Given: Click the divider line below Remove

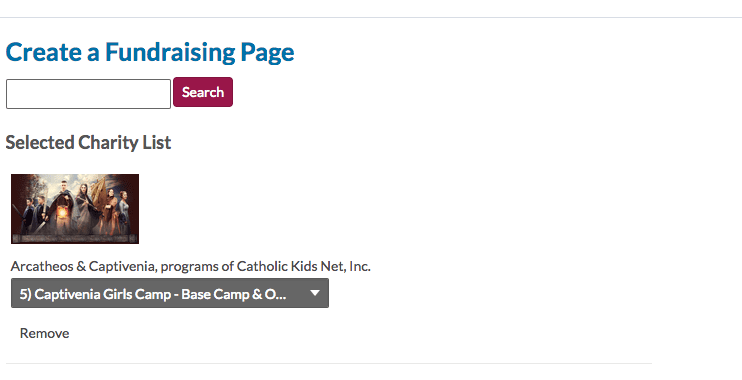Looking at the screenshot, I should 329,363.
